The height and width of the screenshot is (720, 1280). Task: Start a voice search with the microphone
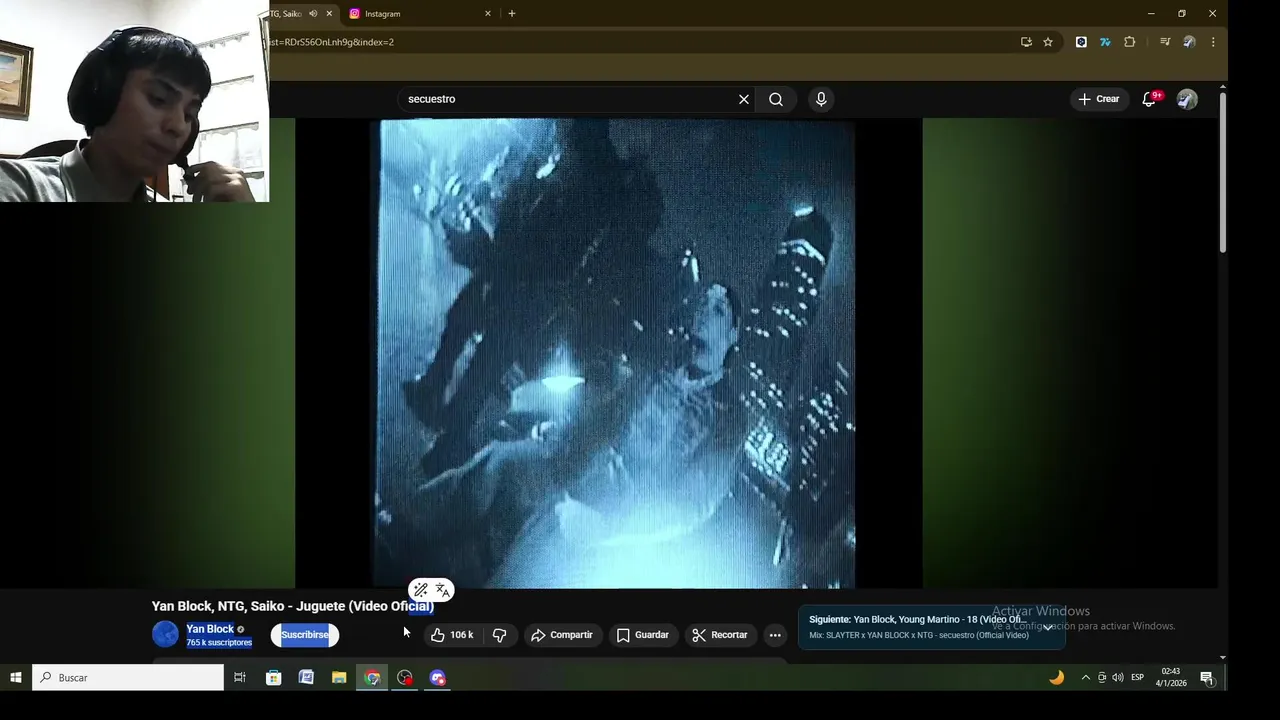[x=821, y=99]
